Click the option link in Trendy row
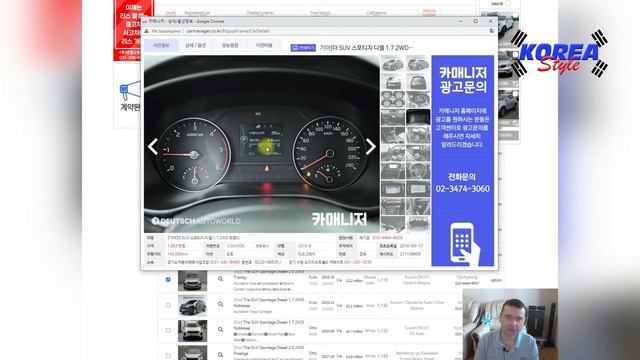 [496, 280]
